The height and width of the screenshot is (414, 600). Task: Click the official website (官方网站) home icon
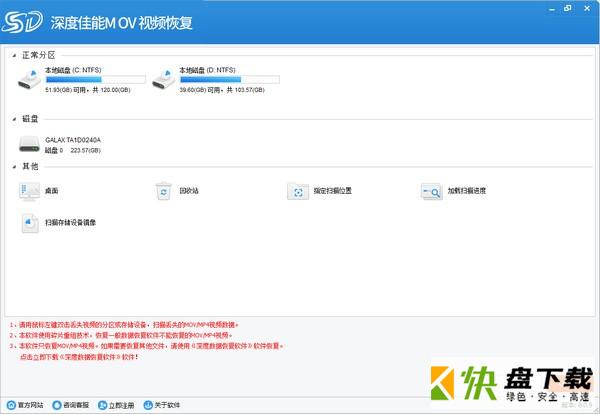11,405
